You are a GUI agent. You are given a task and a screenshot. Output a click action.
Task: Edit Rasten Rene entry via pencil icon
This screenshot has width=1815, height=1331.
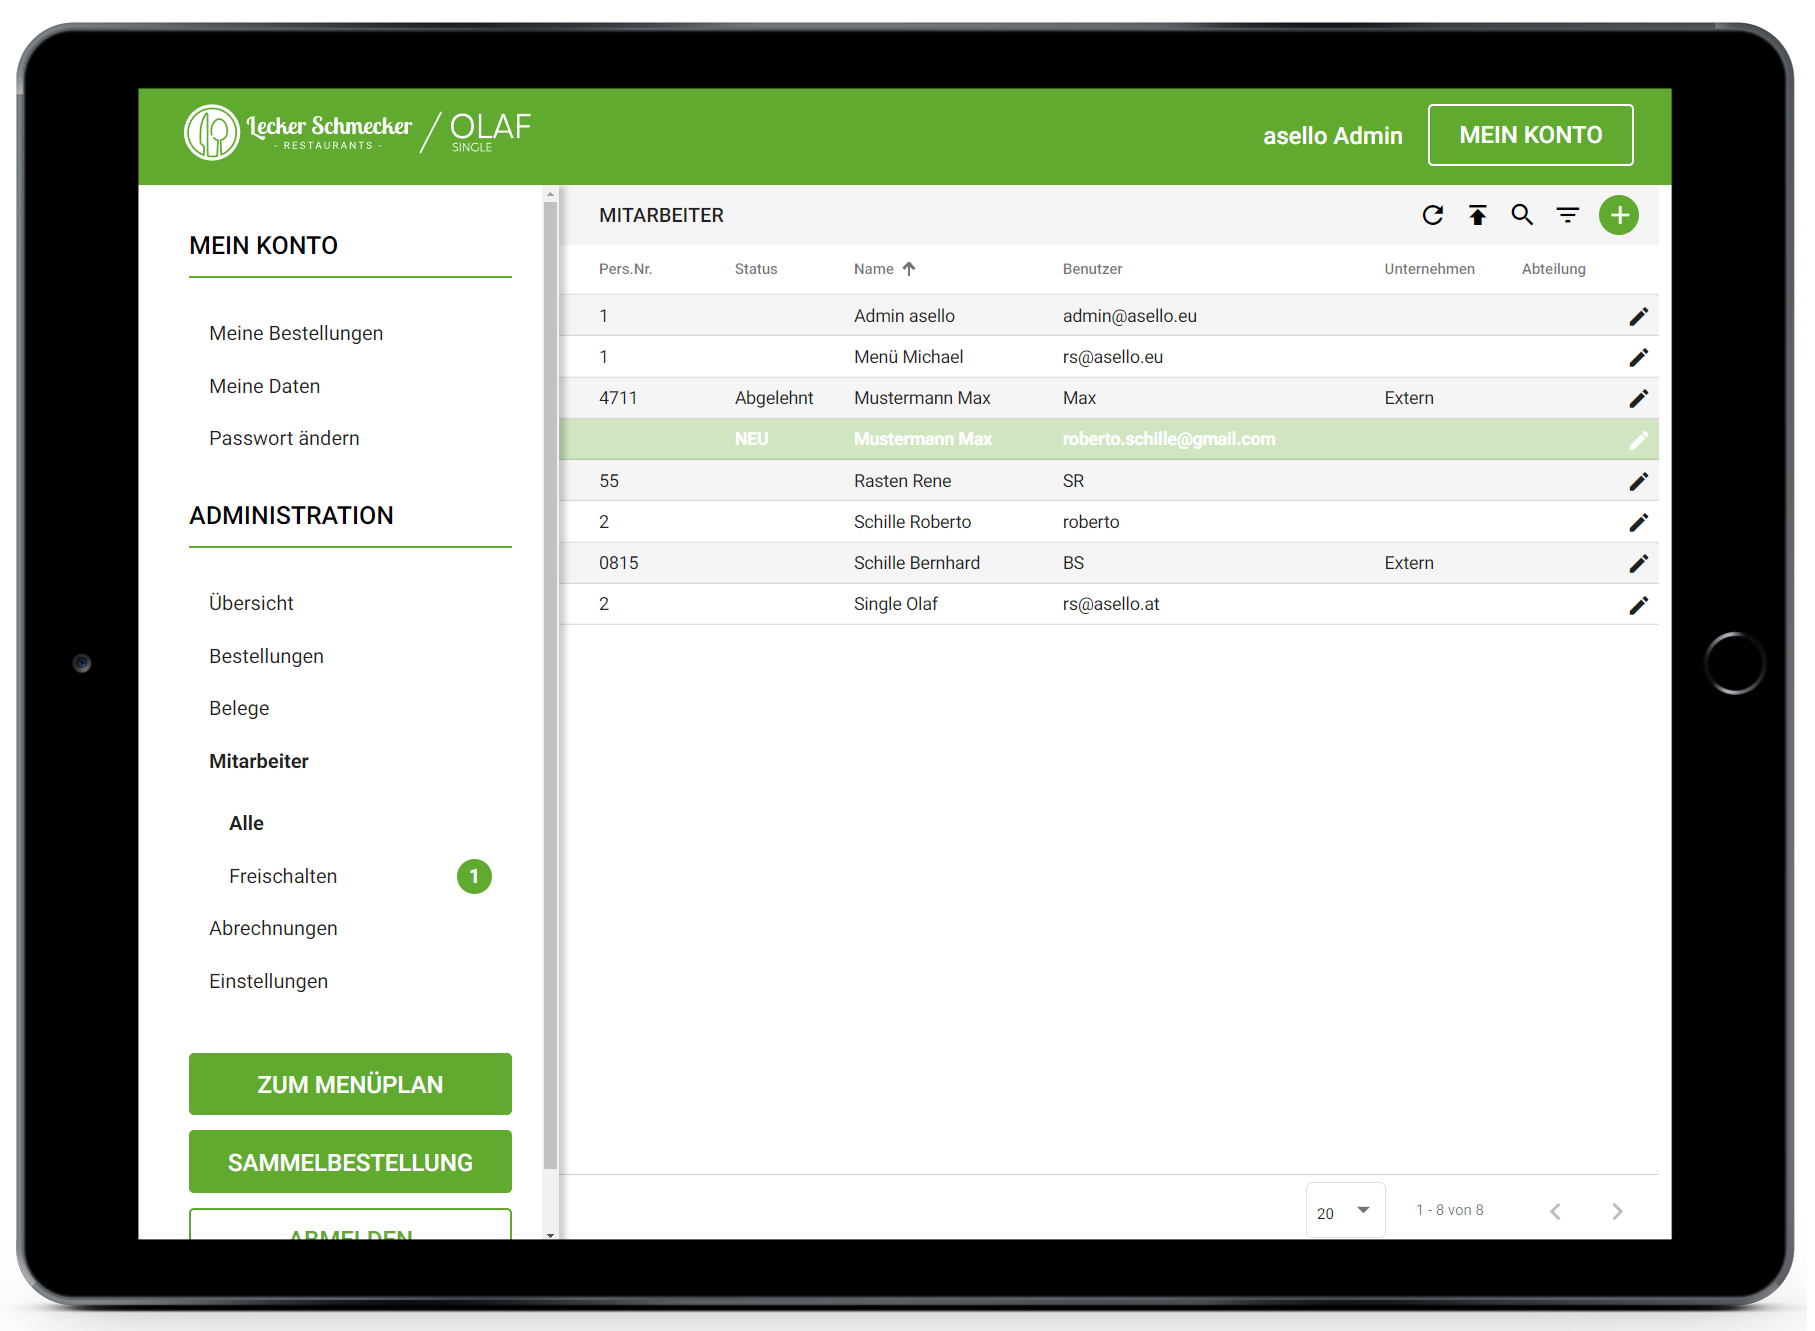pyautogui.click(x=1638, y=482)
